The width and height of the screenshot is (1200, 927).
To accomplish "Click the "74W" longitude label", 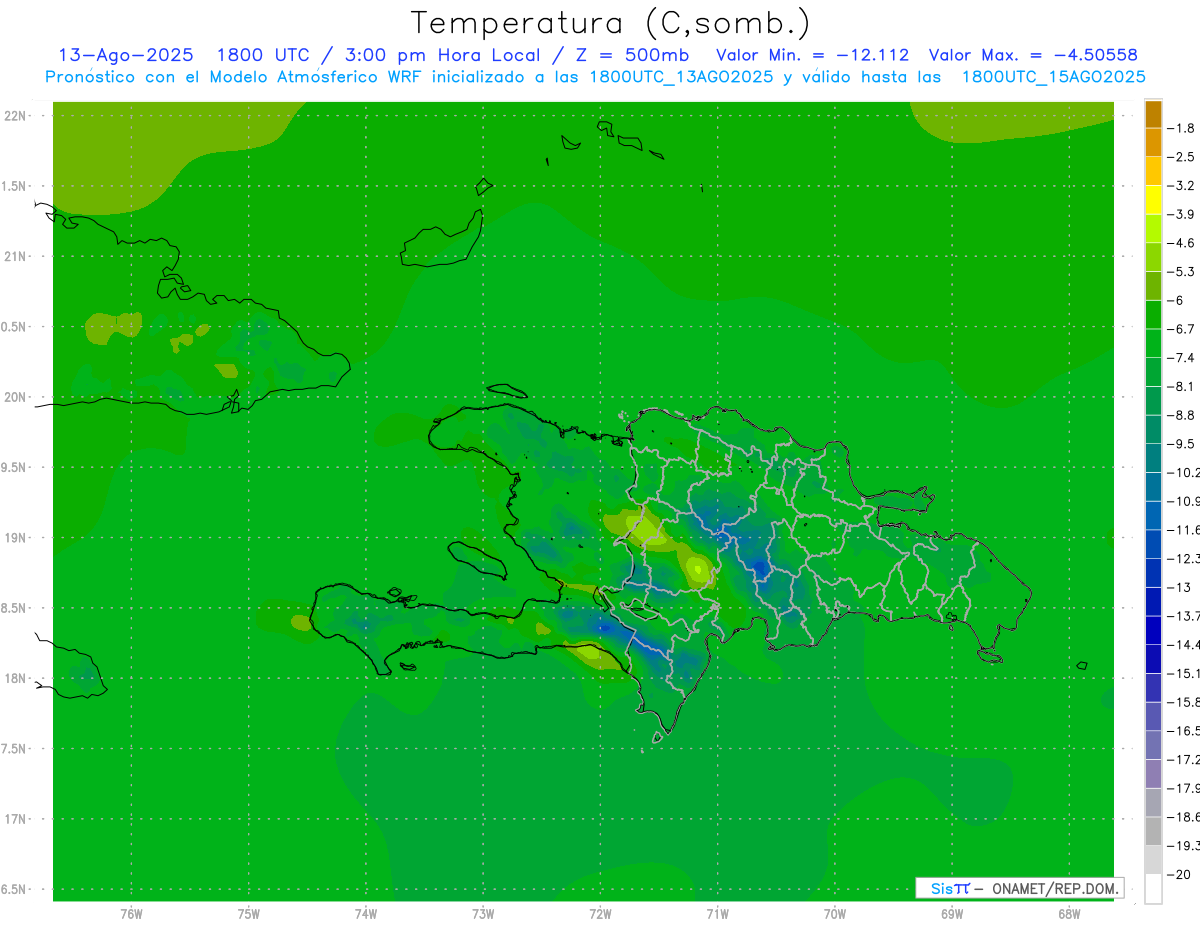I will click(365, 913).
